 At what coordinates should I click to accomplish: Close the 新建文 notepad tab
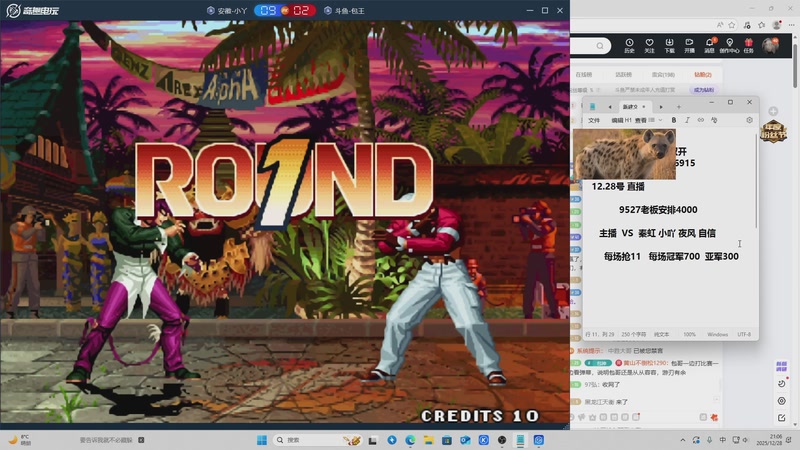644,107
